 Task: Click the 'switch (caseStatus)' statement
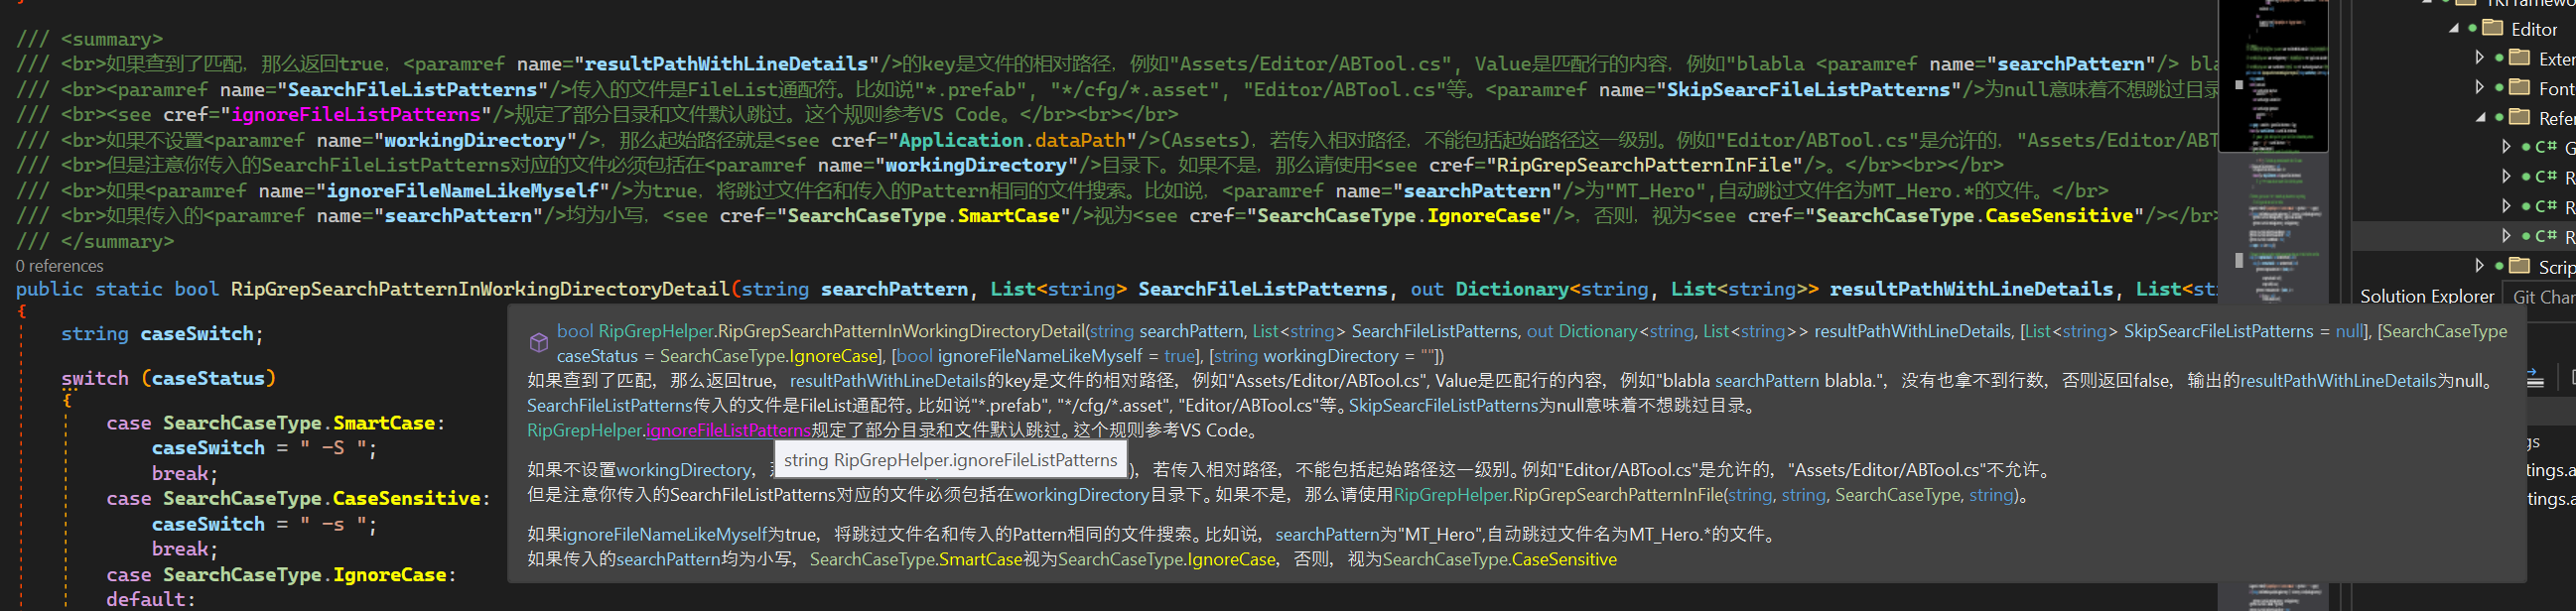click(x=168, y=378)
